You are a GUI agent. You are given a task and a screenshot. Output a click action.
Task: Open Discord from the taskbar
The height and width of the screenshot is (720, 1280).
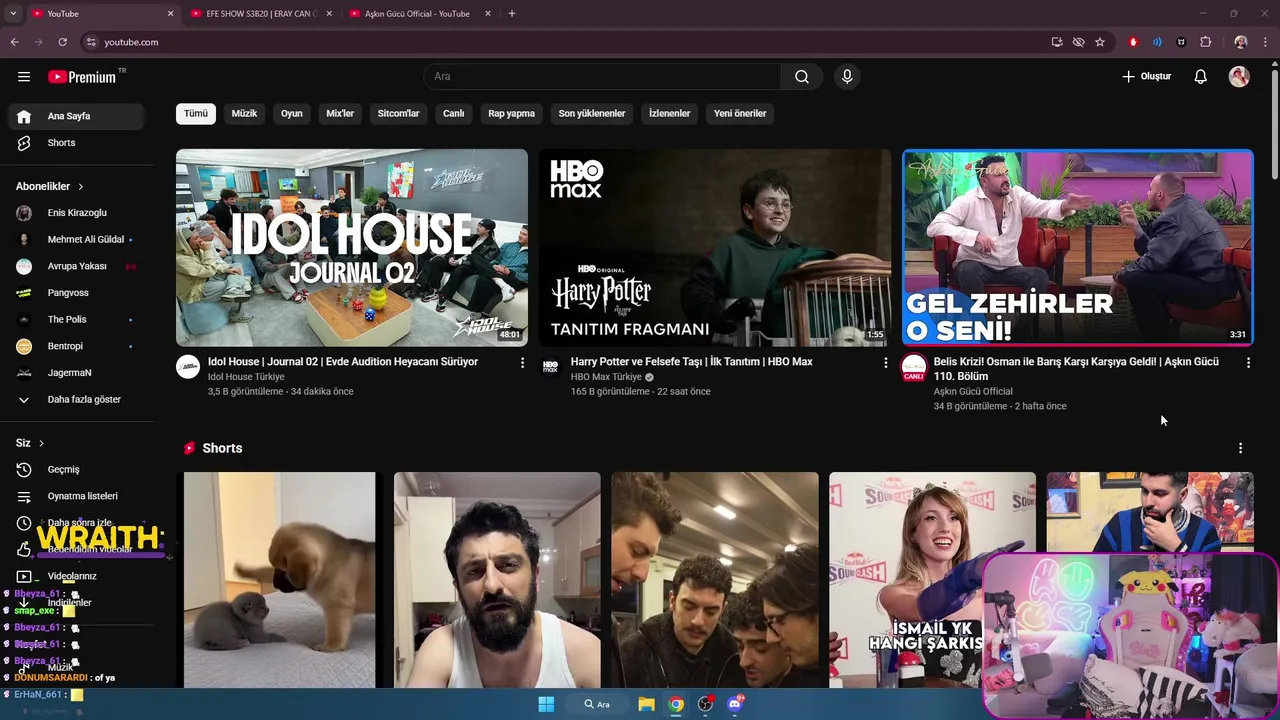[735, 704]
